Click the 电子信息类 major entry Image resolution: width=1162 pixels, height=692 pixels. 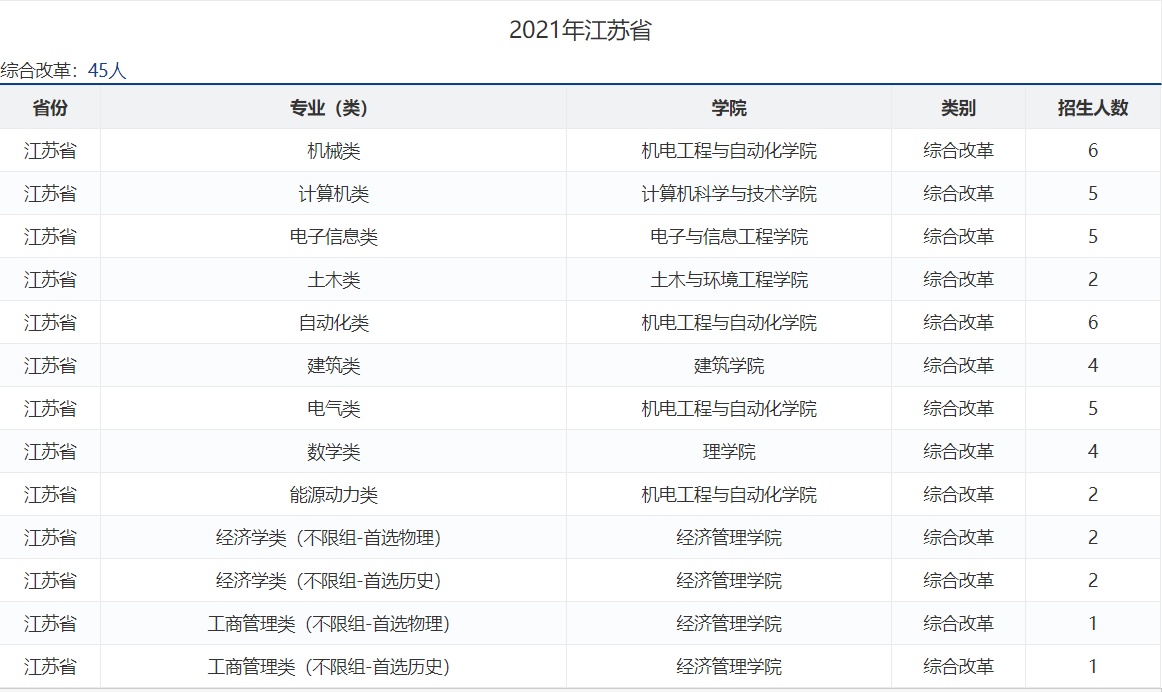333,237
